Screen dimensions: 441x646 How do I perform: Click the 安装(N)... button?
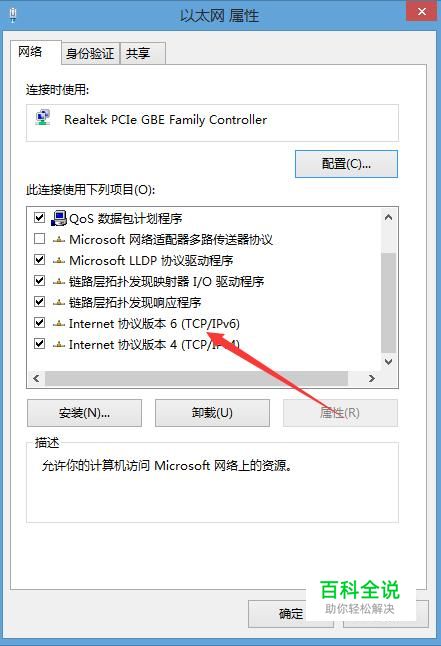click(84, 413)
